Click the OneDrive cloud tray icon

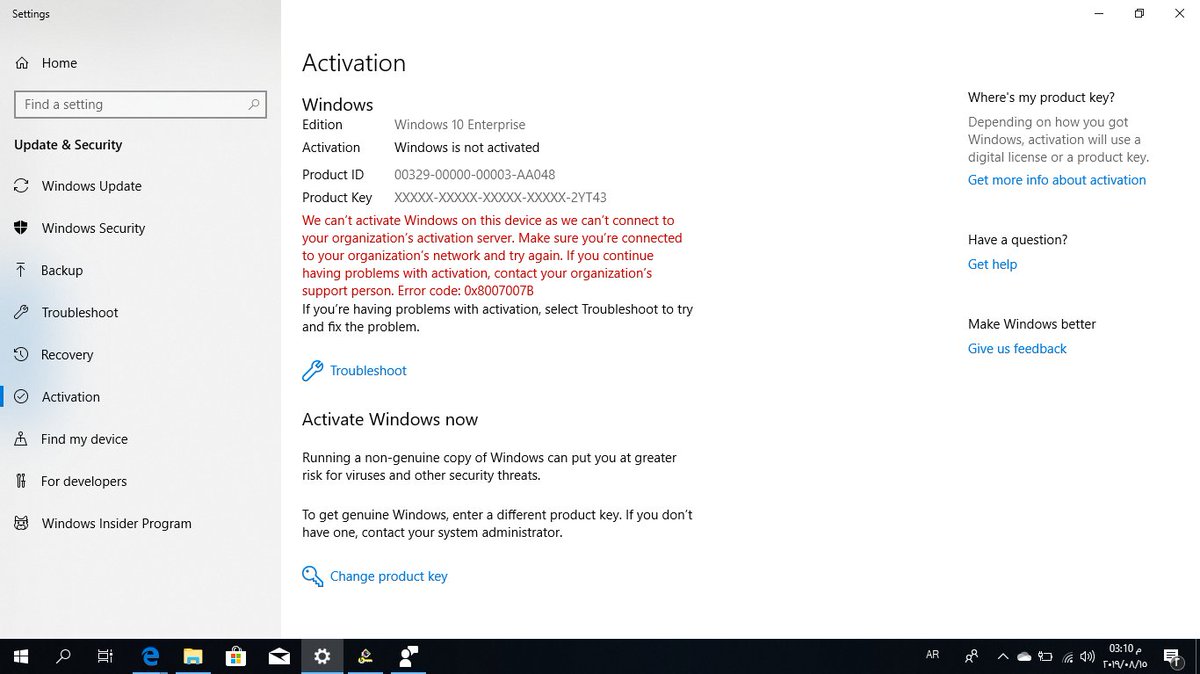click(x=1024, y=657)
